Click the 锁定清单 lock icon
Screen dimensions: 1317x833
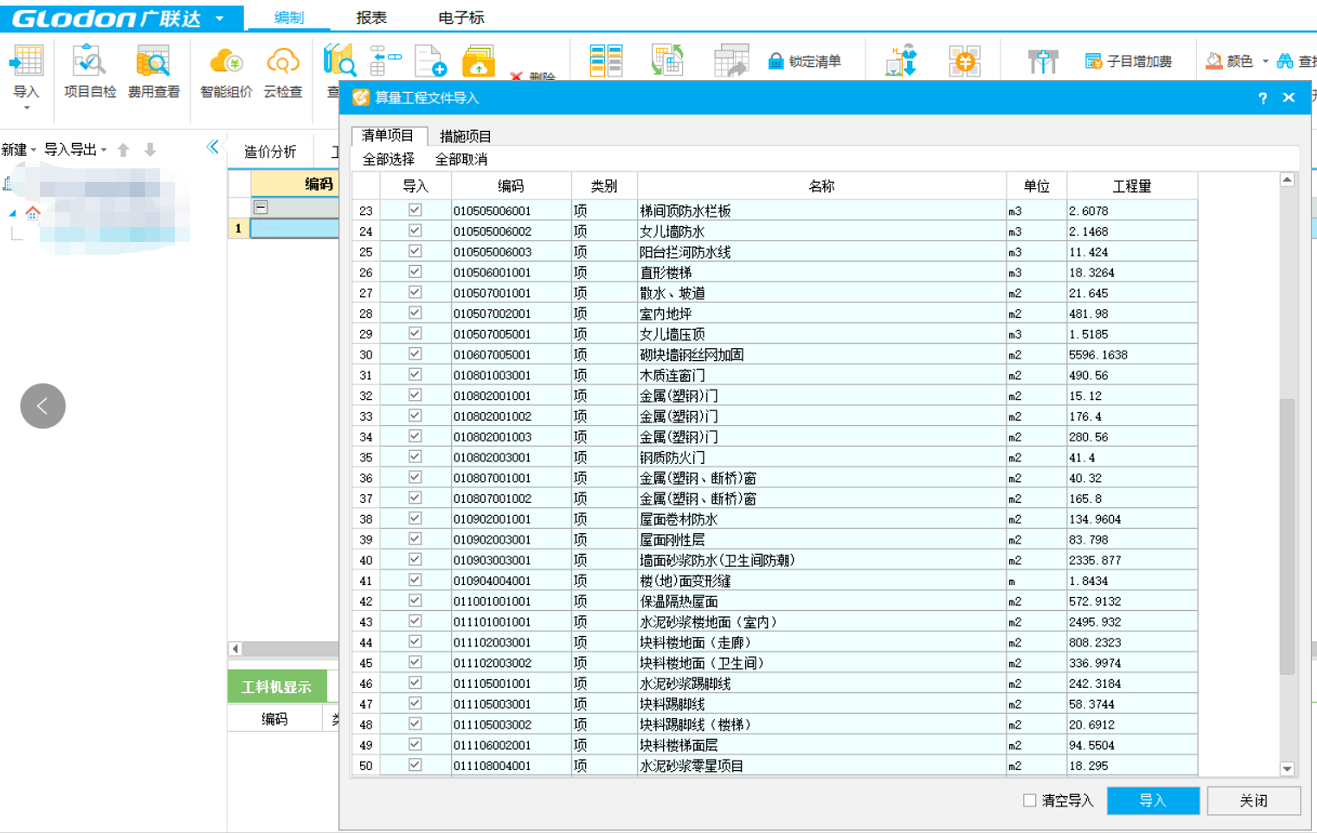coord(775,62)
